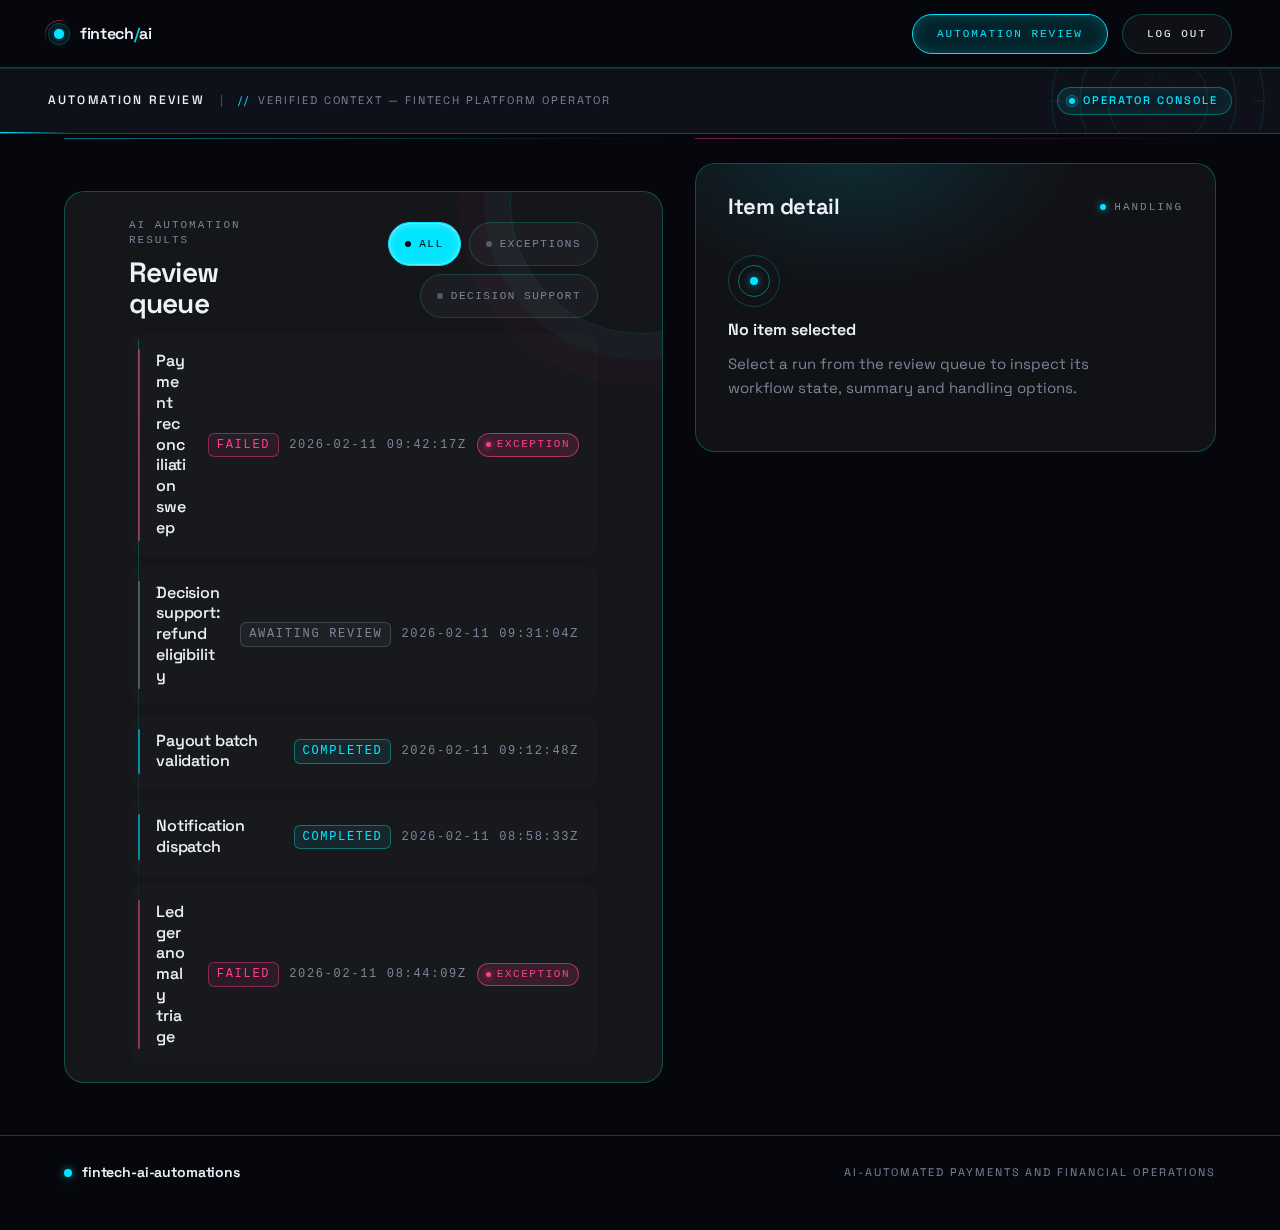
Task: Open the Automation Review page button
Action: 1010,34
